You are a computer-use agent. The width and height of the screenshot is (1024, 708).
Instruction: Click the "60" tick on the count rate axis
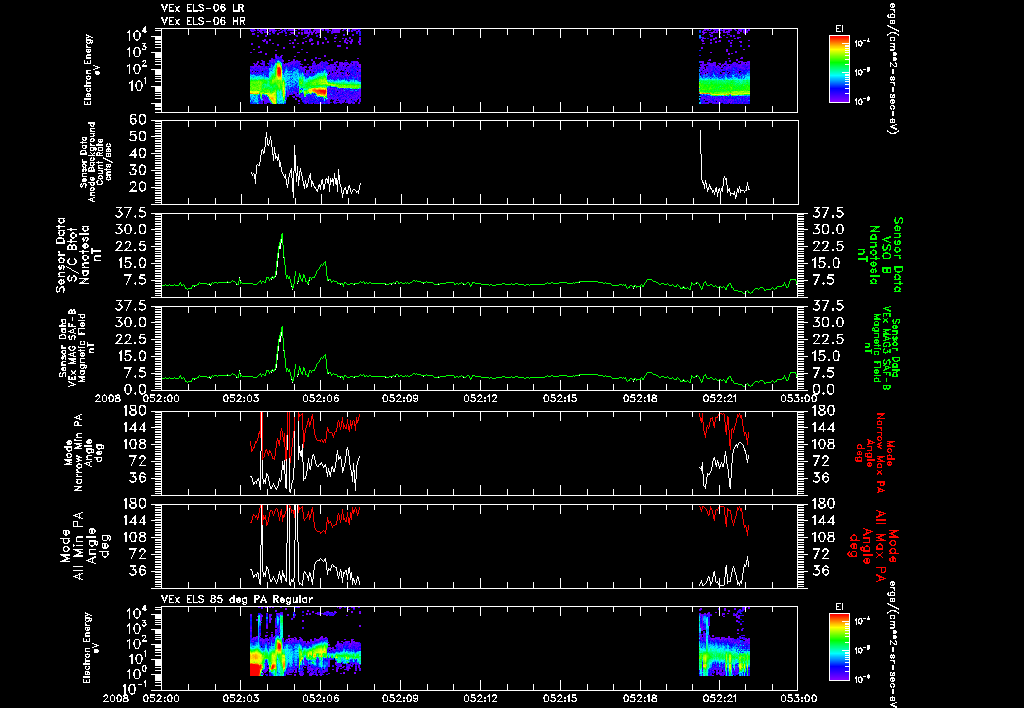click(x=138, y=121)
